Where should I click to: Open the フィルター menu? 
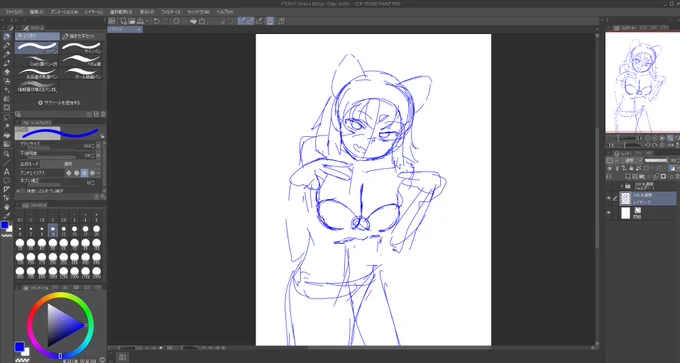pyautogui.click(x=170, y=12)
